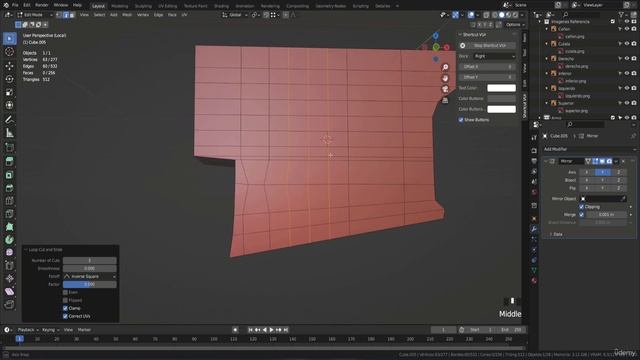Select the Move tool
The image size is (640, 360).
pyautogui.click(x=9, y=65)
